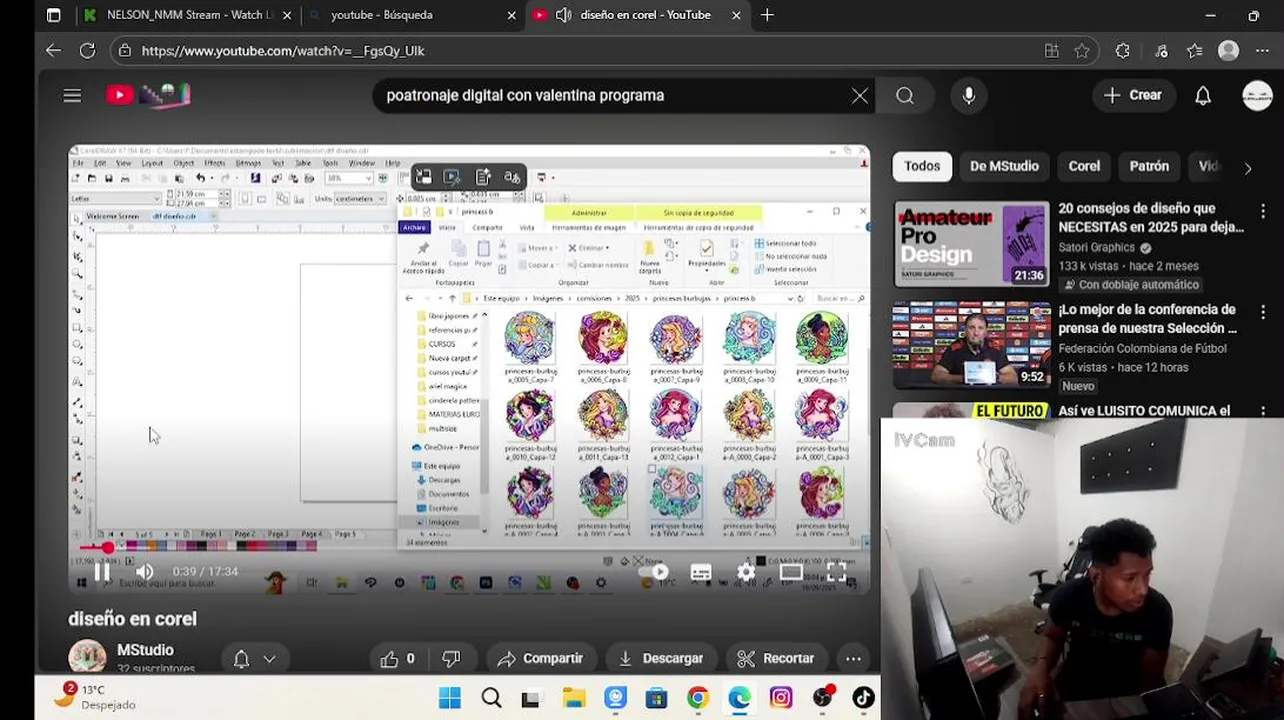1284x720 pixels.
Task: Clear the search text with X
Action: click(x=860, y=95)
